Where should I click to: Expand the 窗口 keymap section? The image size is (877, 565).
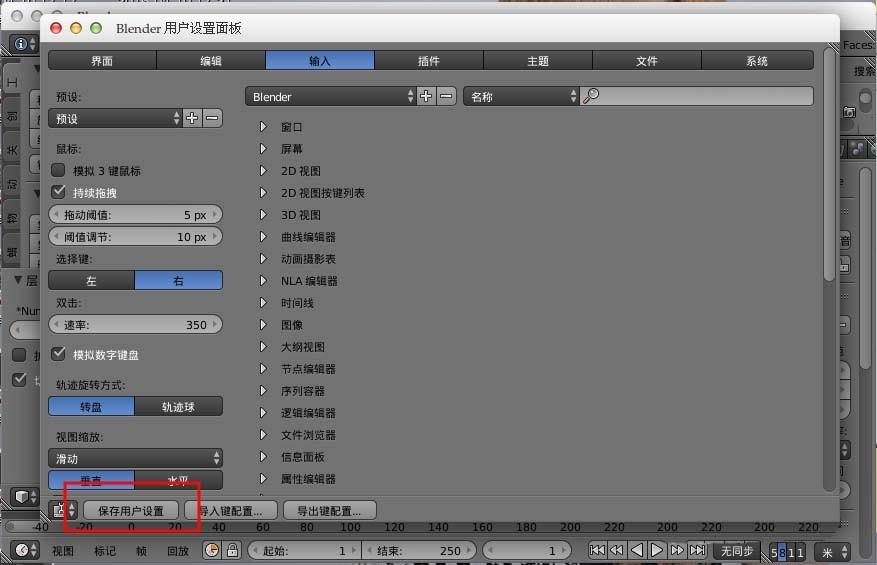click(x=263, y=127)
